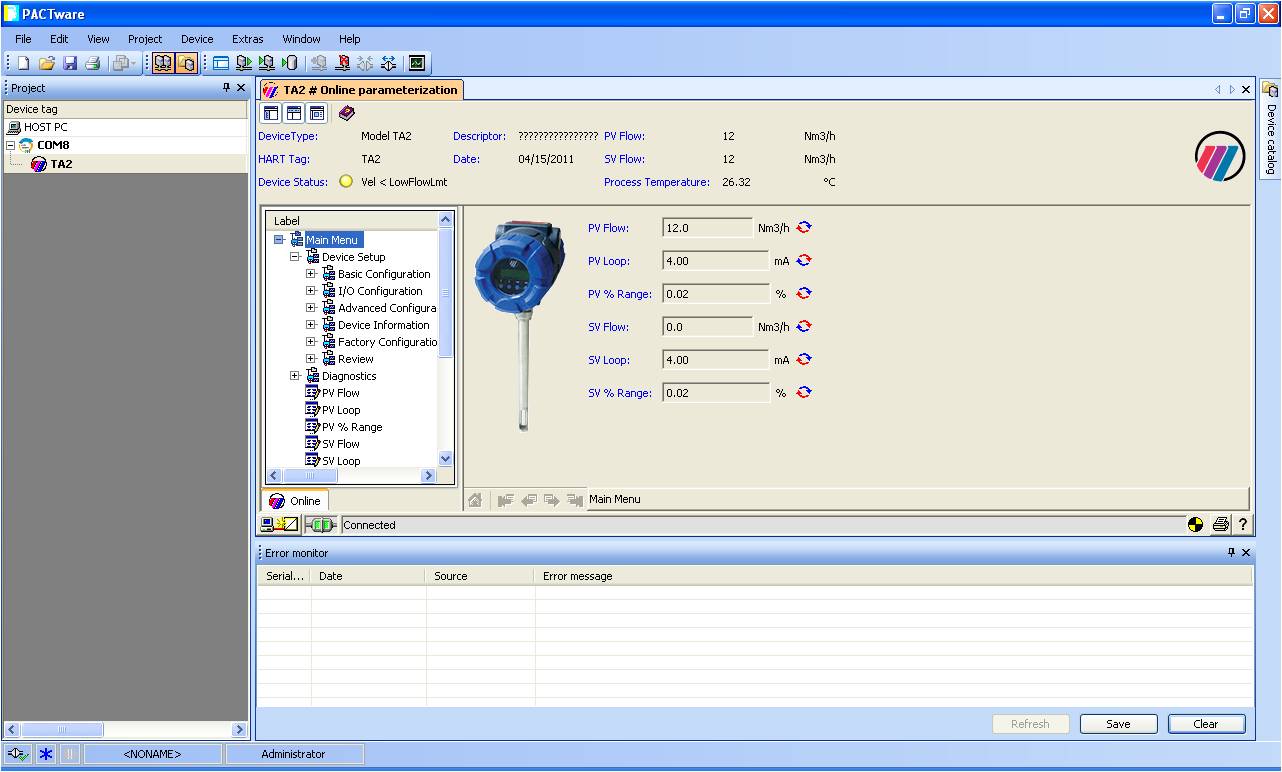Screen dimensions: 1282x772
Task: Expand Advanced Configuration node
Action: (x=311, y=308)
